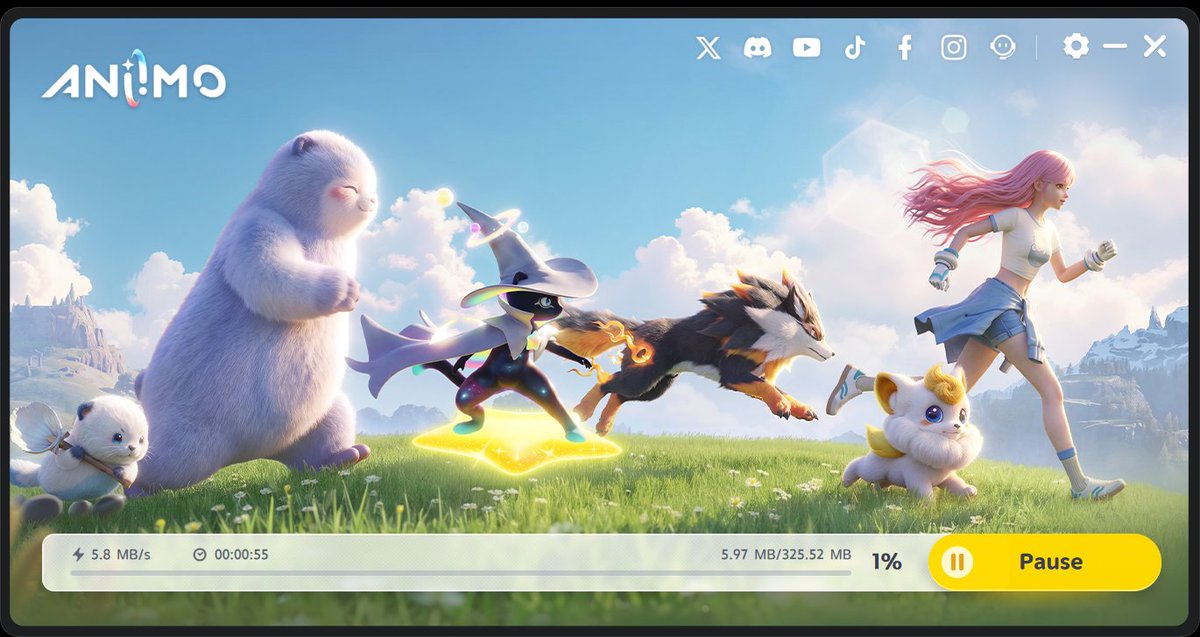Image resolution: width=1200 pixels, height=637 pixels.
Task: Pause the download
Action: [1044, 562]
